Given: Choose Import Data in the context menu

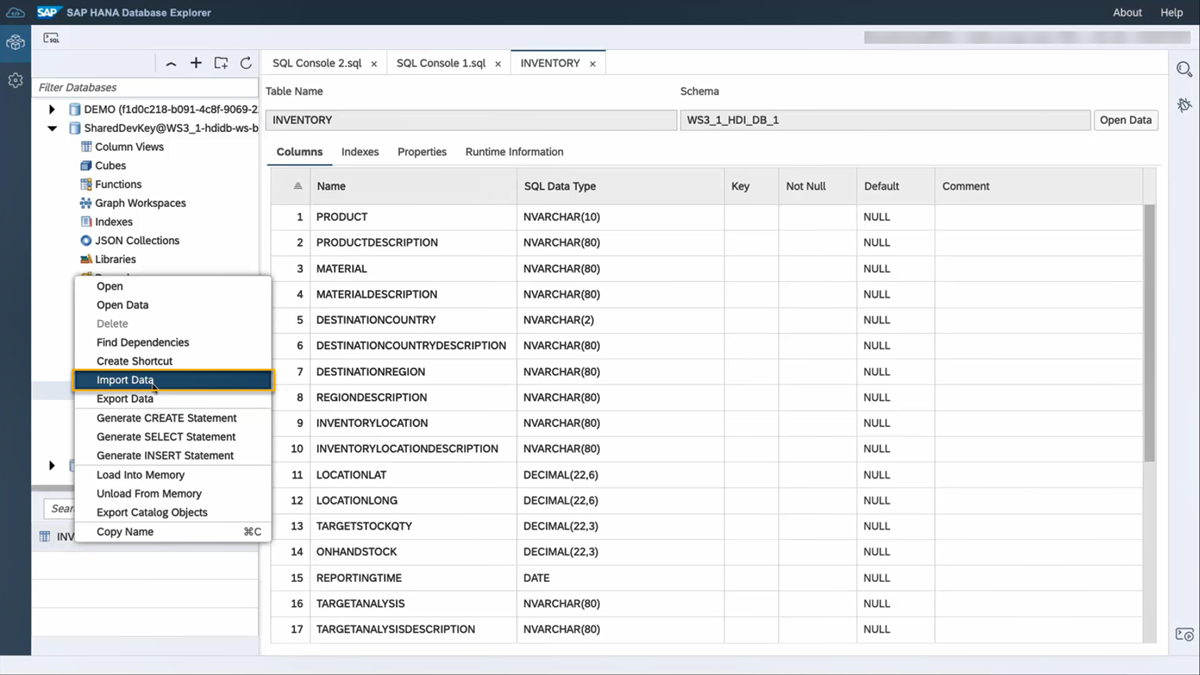Looking at the screenshot, I should click(x=172, y=380).
